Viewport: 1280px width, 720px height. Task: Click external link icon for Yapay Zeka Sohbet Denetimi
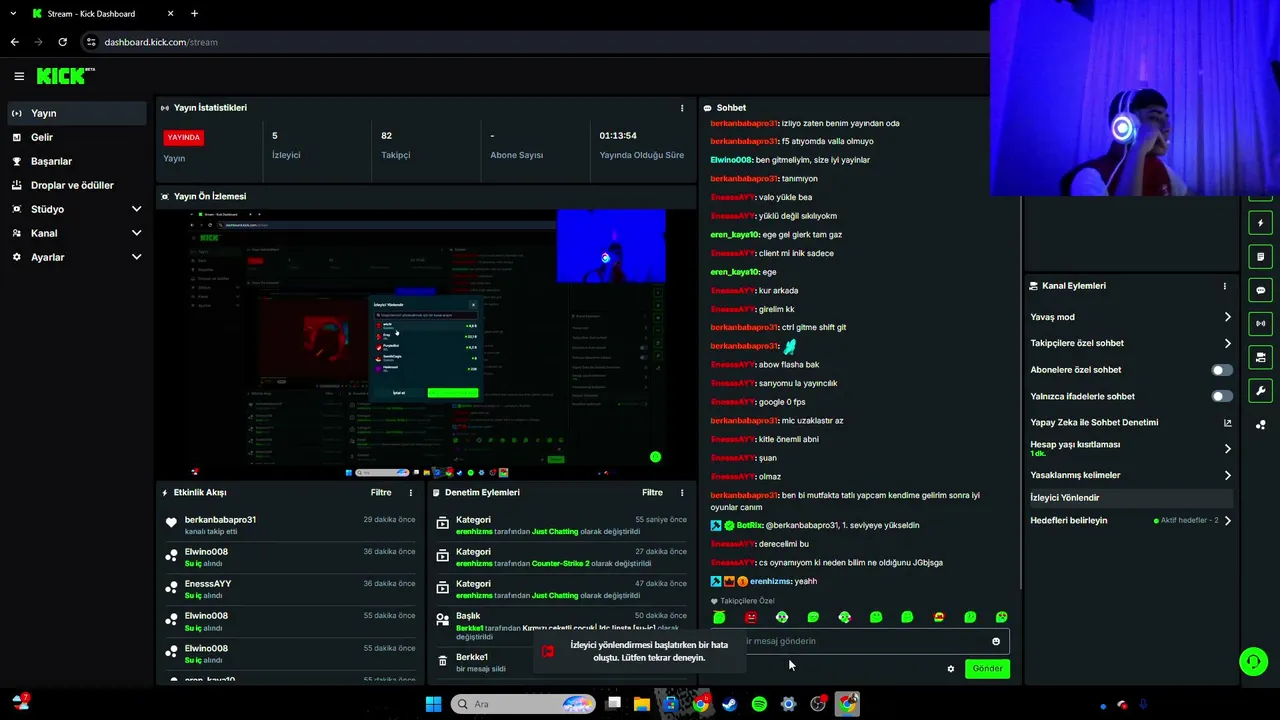pyautogui.click(x=1227, y=423)
